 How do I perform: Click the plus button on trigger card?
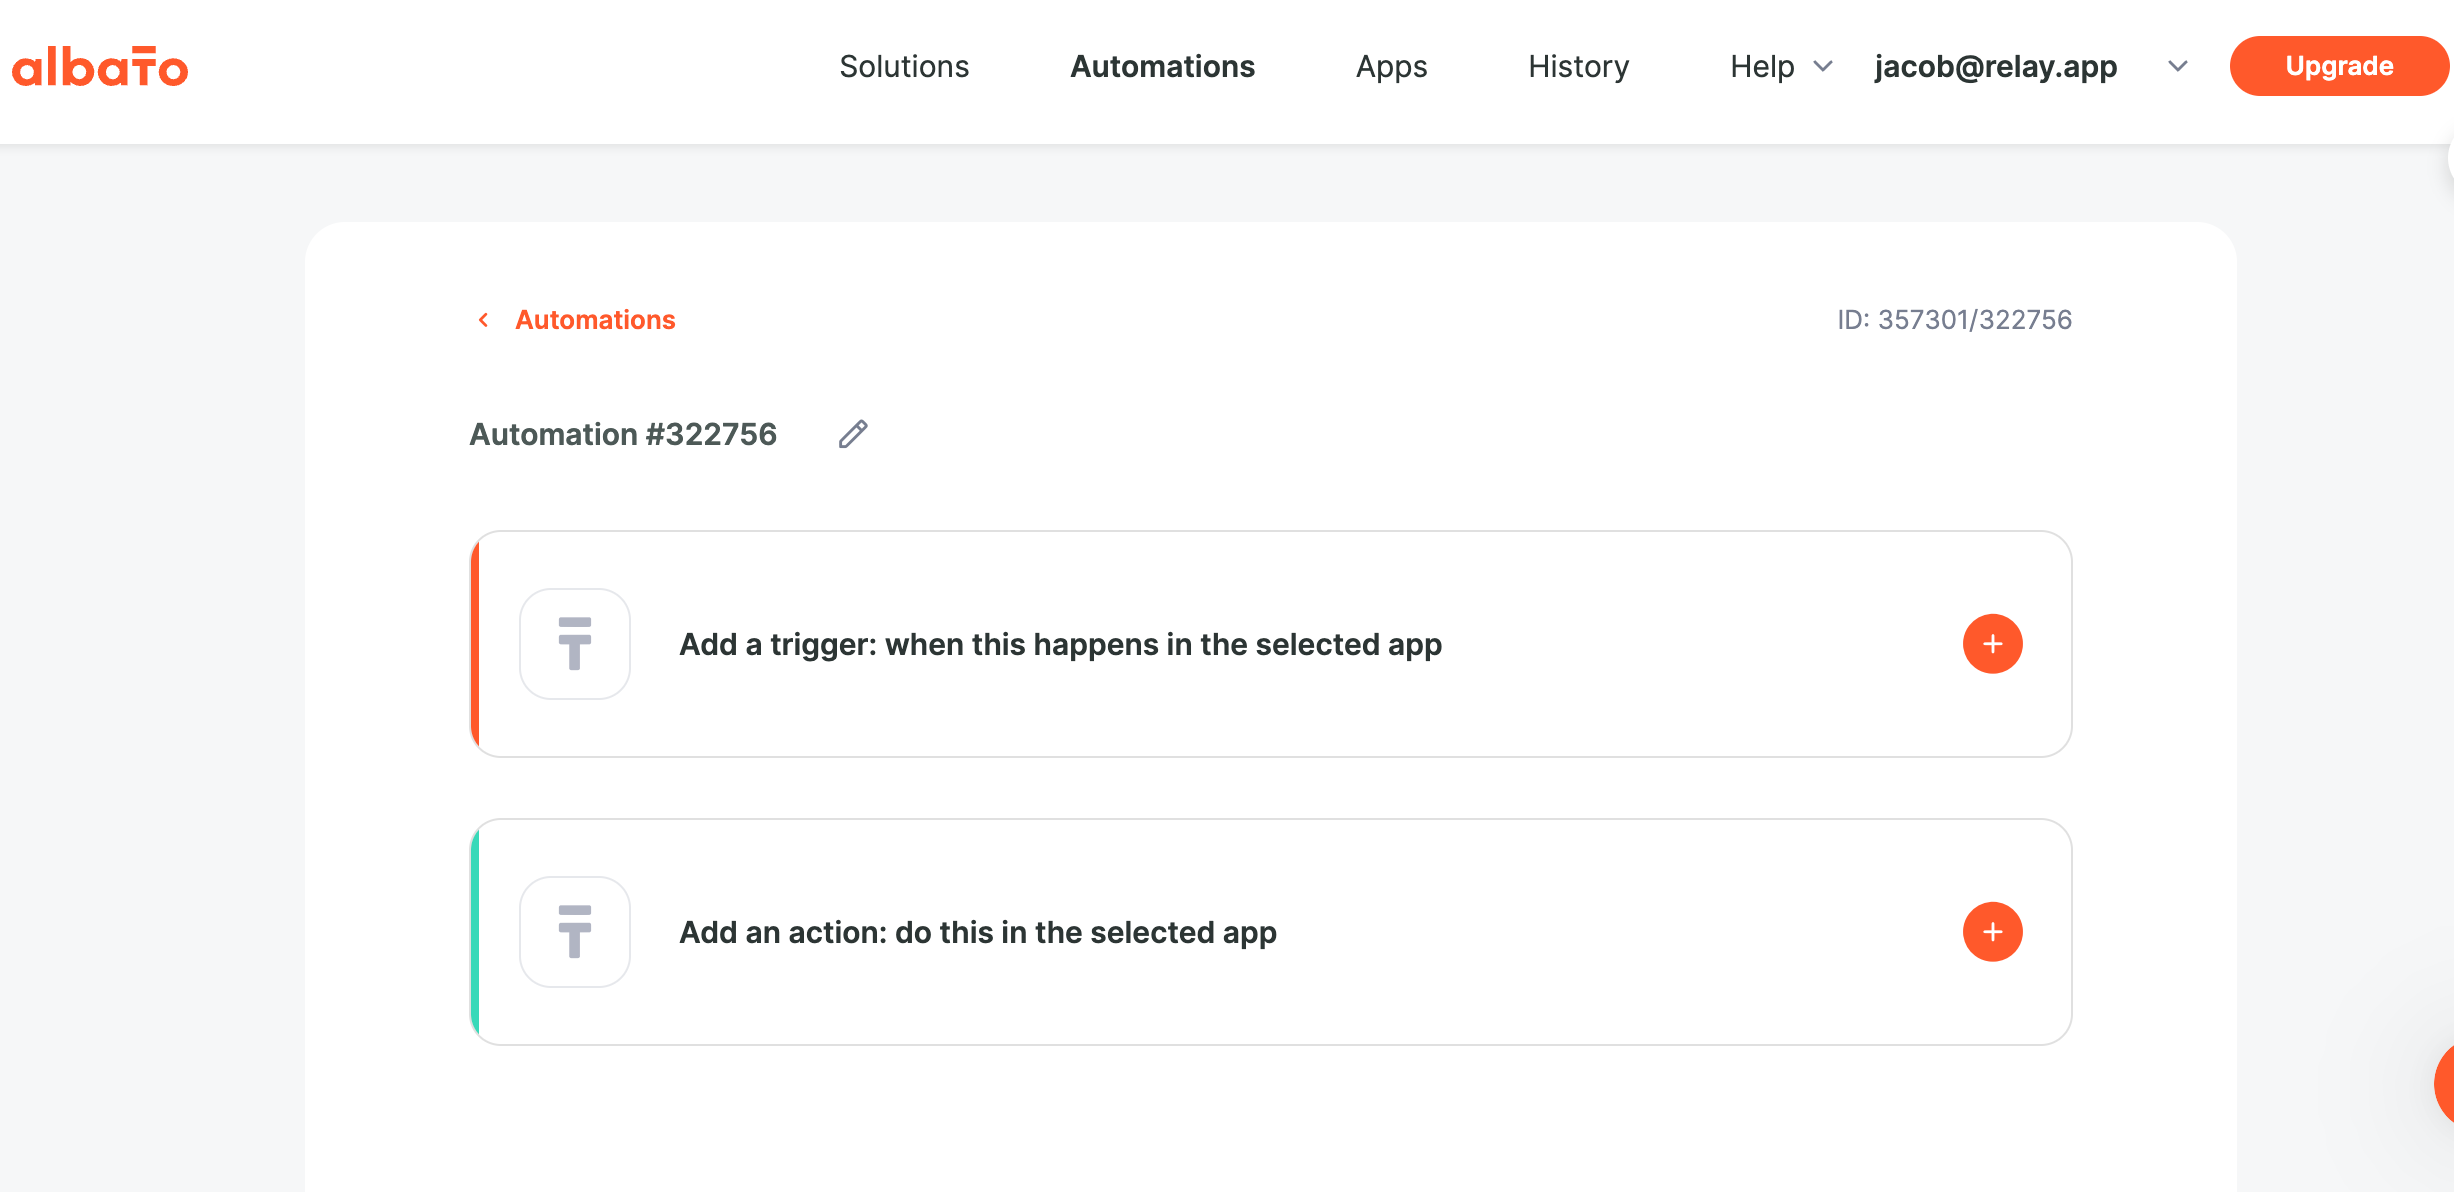coord(1992,644)
